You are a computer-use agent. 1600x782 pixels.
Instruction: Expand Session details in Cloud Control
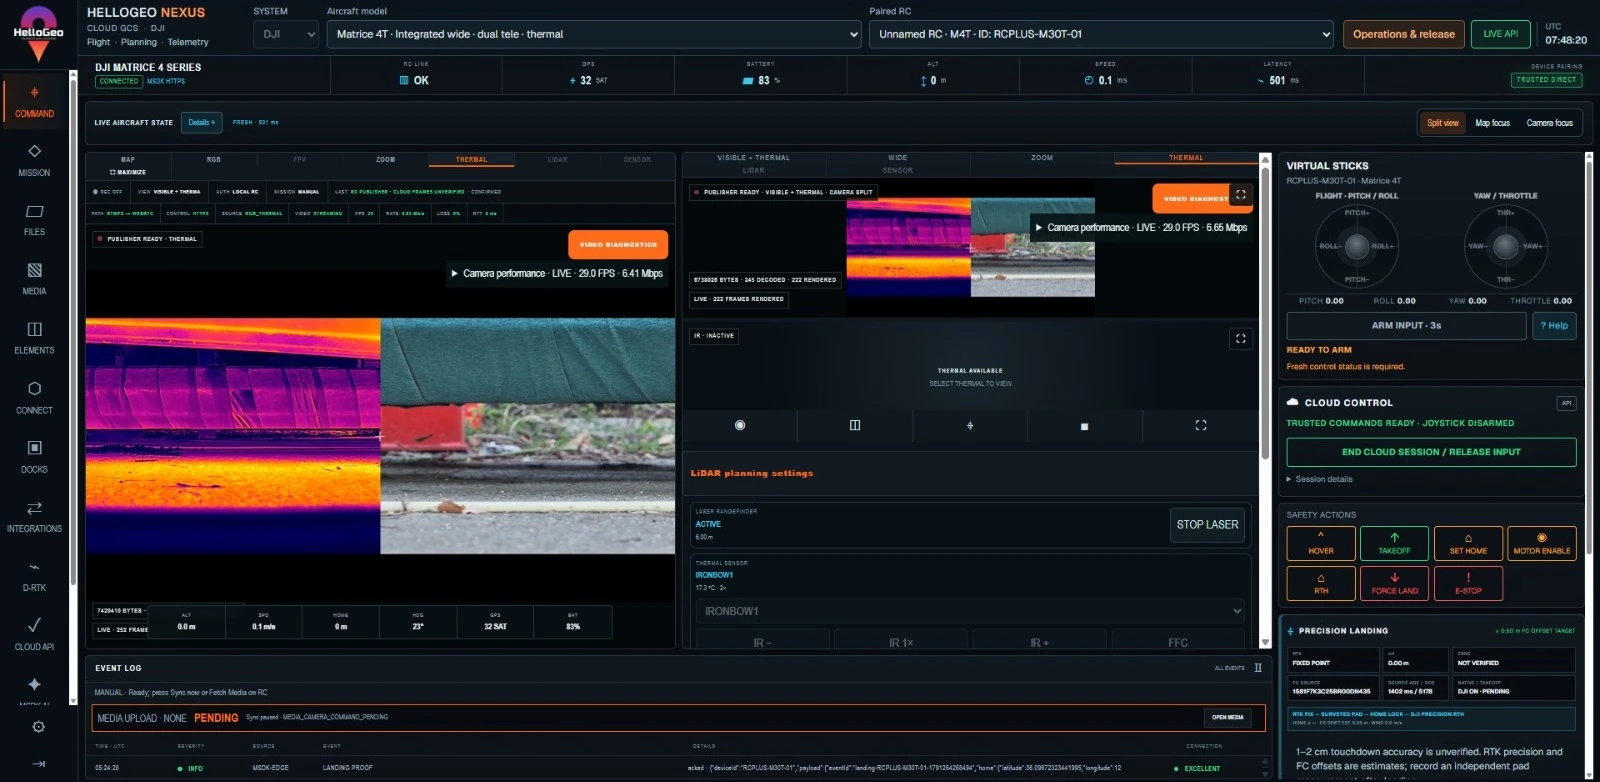coord(1319,479)
